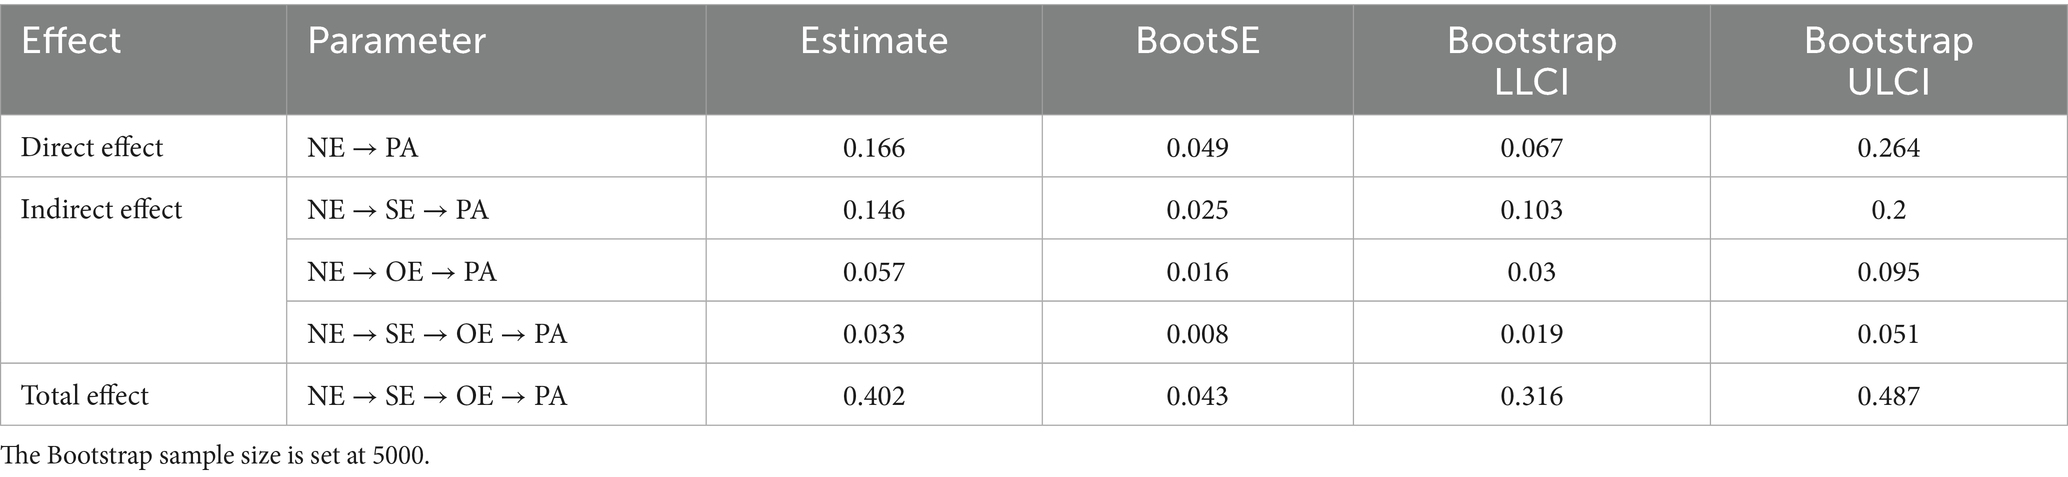The image size is (2068, 477).
Task: Select the ULCI value 0.264
Action: 1888,148
